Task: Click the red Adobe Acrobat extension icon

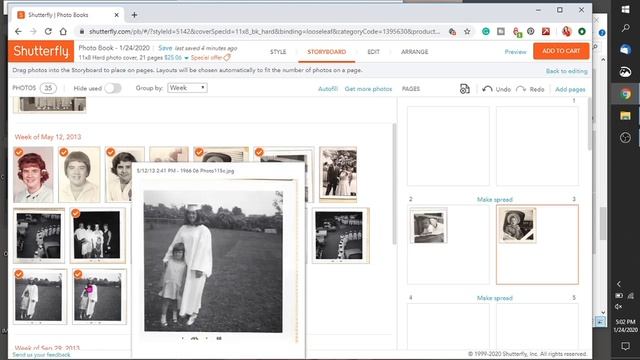Action: [x=546, y=31]
